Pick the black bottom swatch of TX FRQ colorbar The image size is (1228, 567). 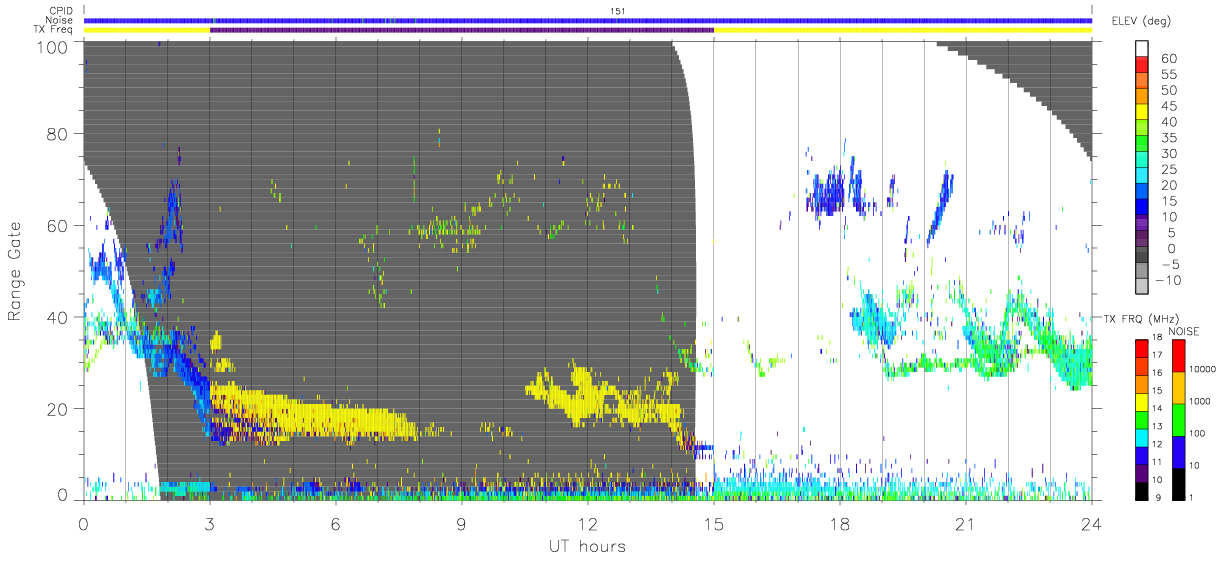coord(1141,491)
